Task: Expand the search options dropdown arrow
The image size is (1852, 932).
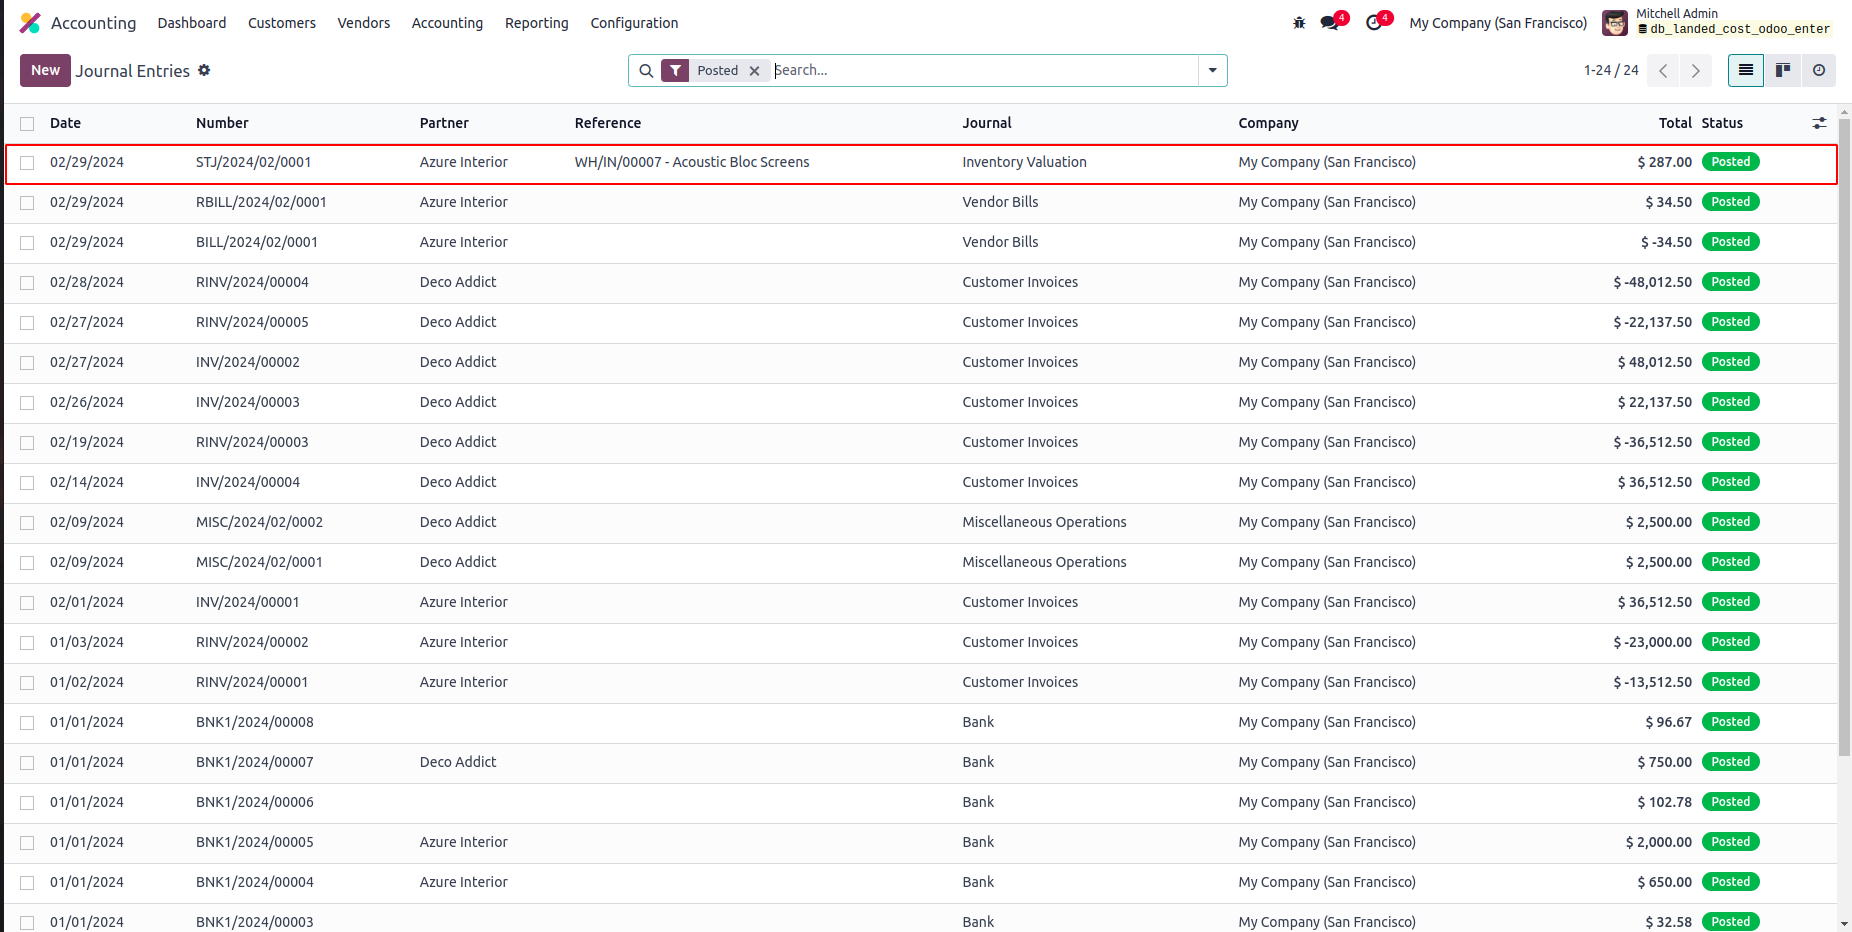Action: point(1212,71)
